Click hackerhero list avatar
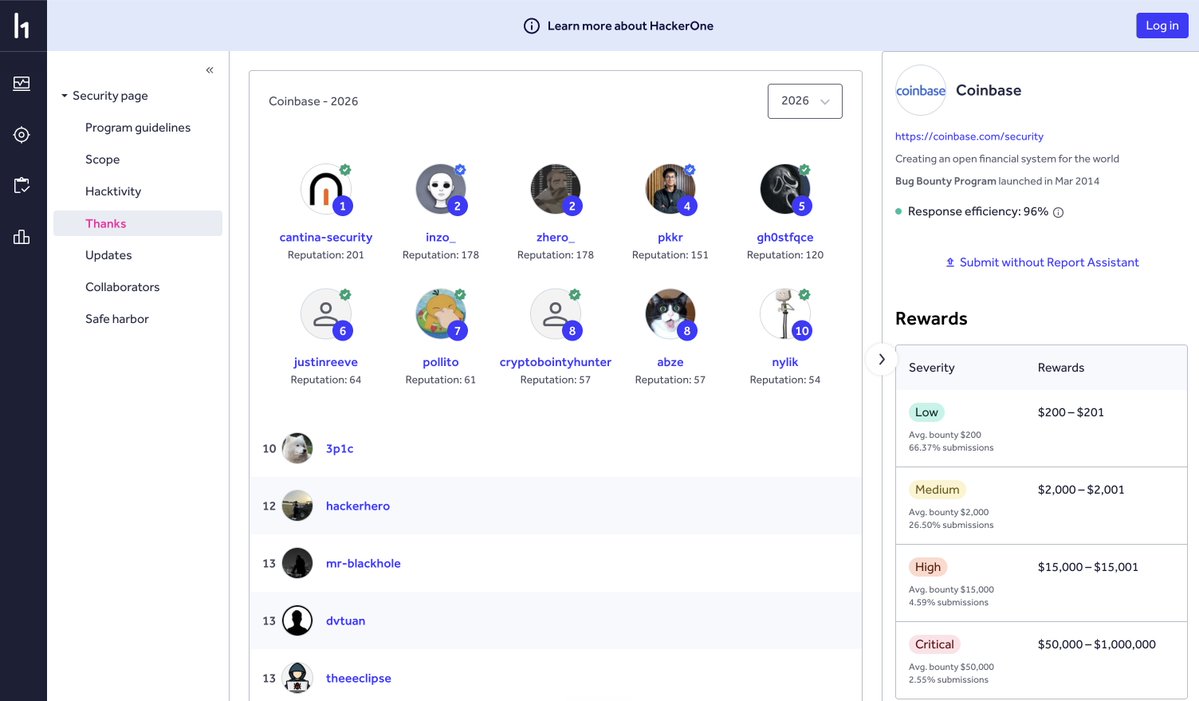Image resolution: width=1199 pixels, height=701 pixels. coord(297,506)
